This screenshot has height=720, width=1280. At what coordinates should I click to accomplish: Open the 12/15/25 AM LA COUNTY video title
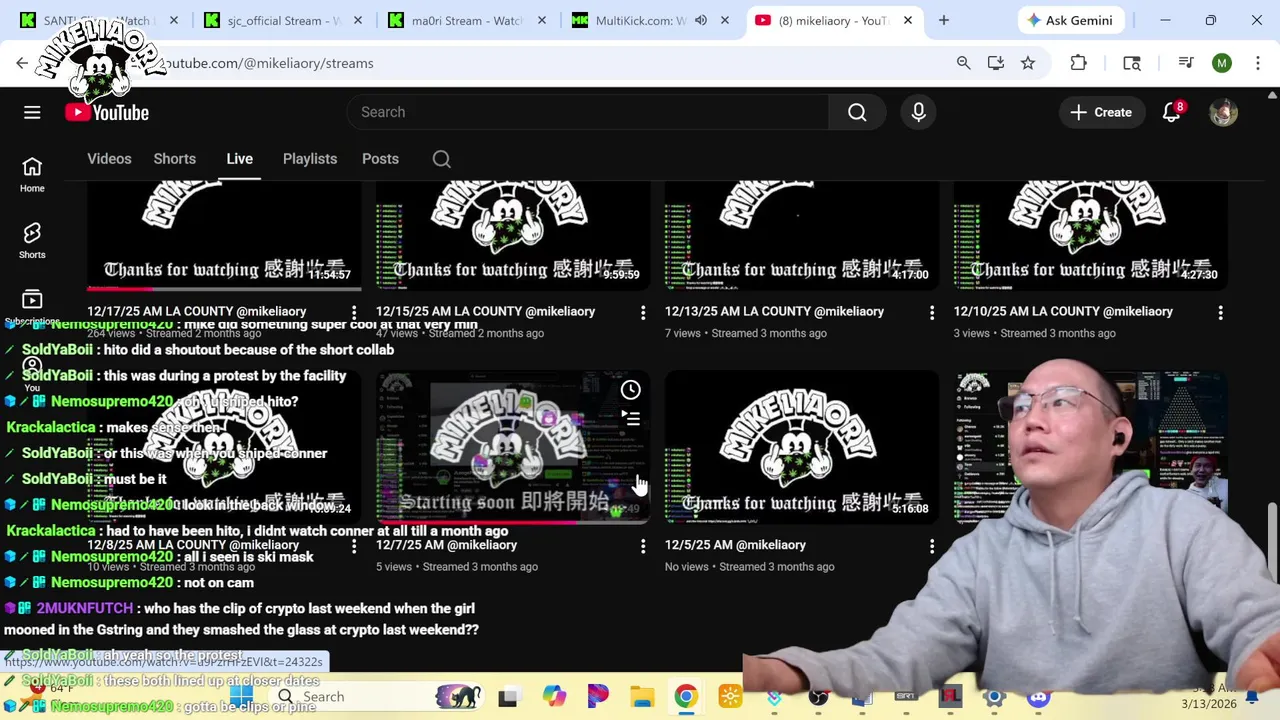pyautogui.click(x=485, y=311)
